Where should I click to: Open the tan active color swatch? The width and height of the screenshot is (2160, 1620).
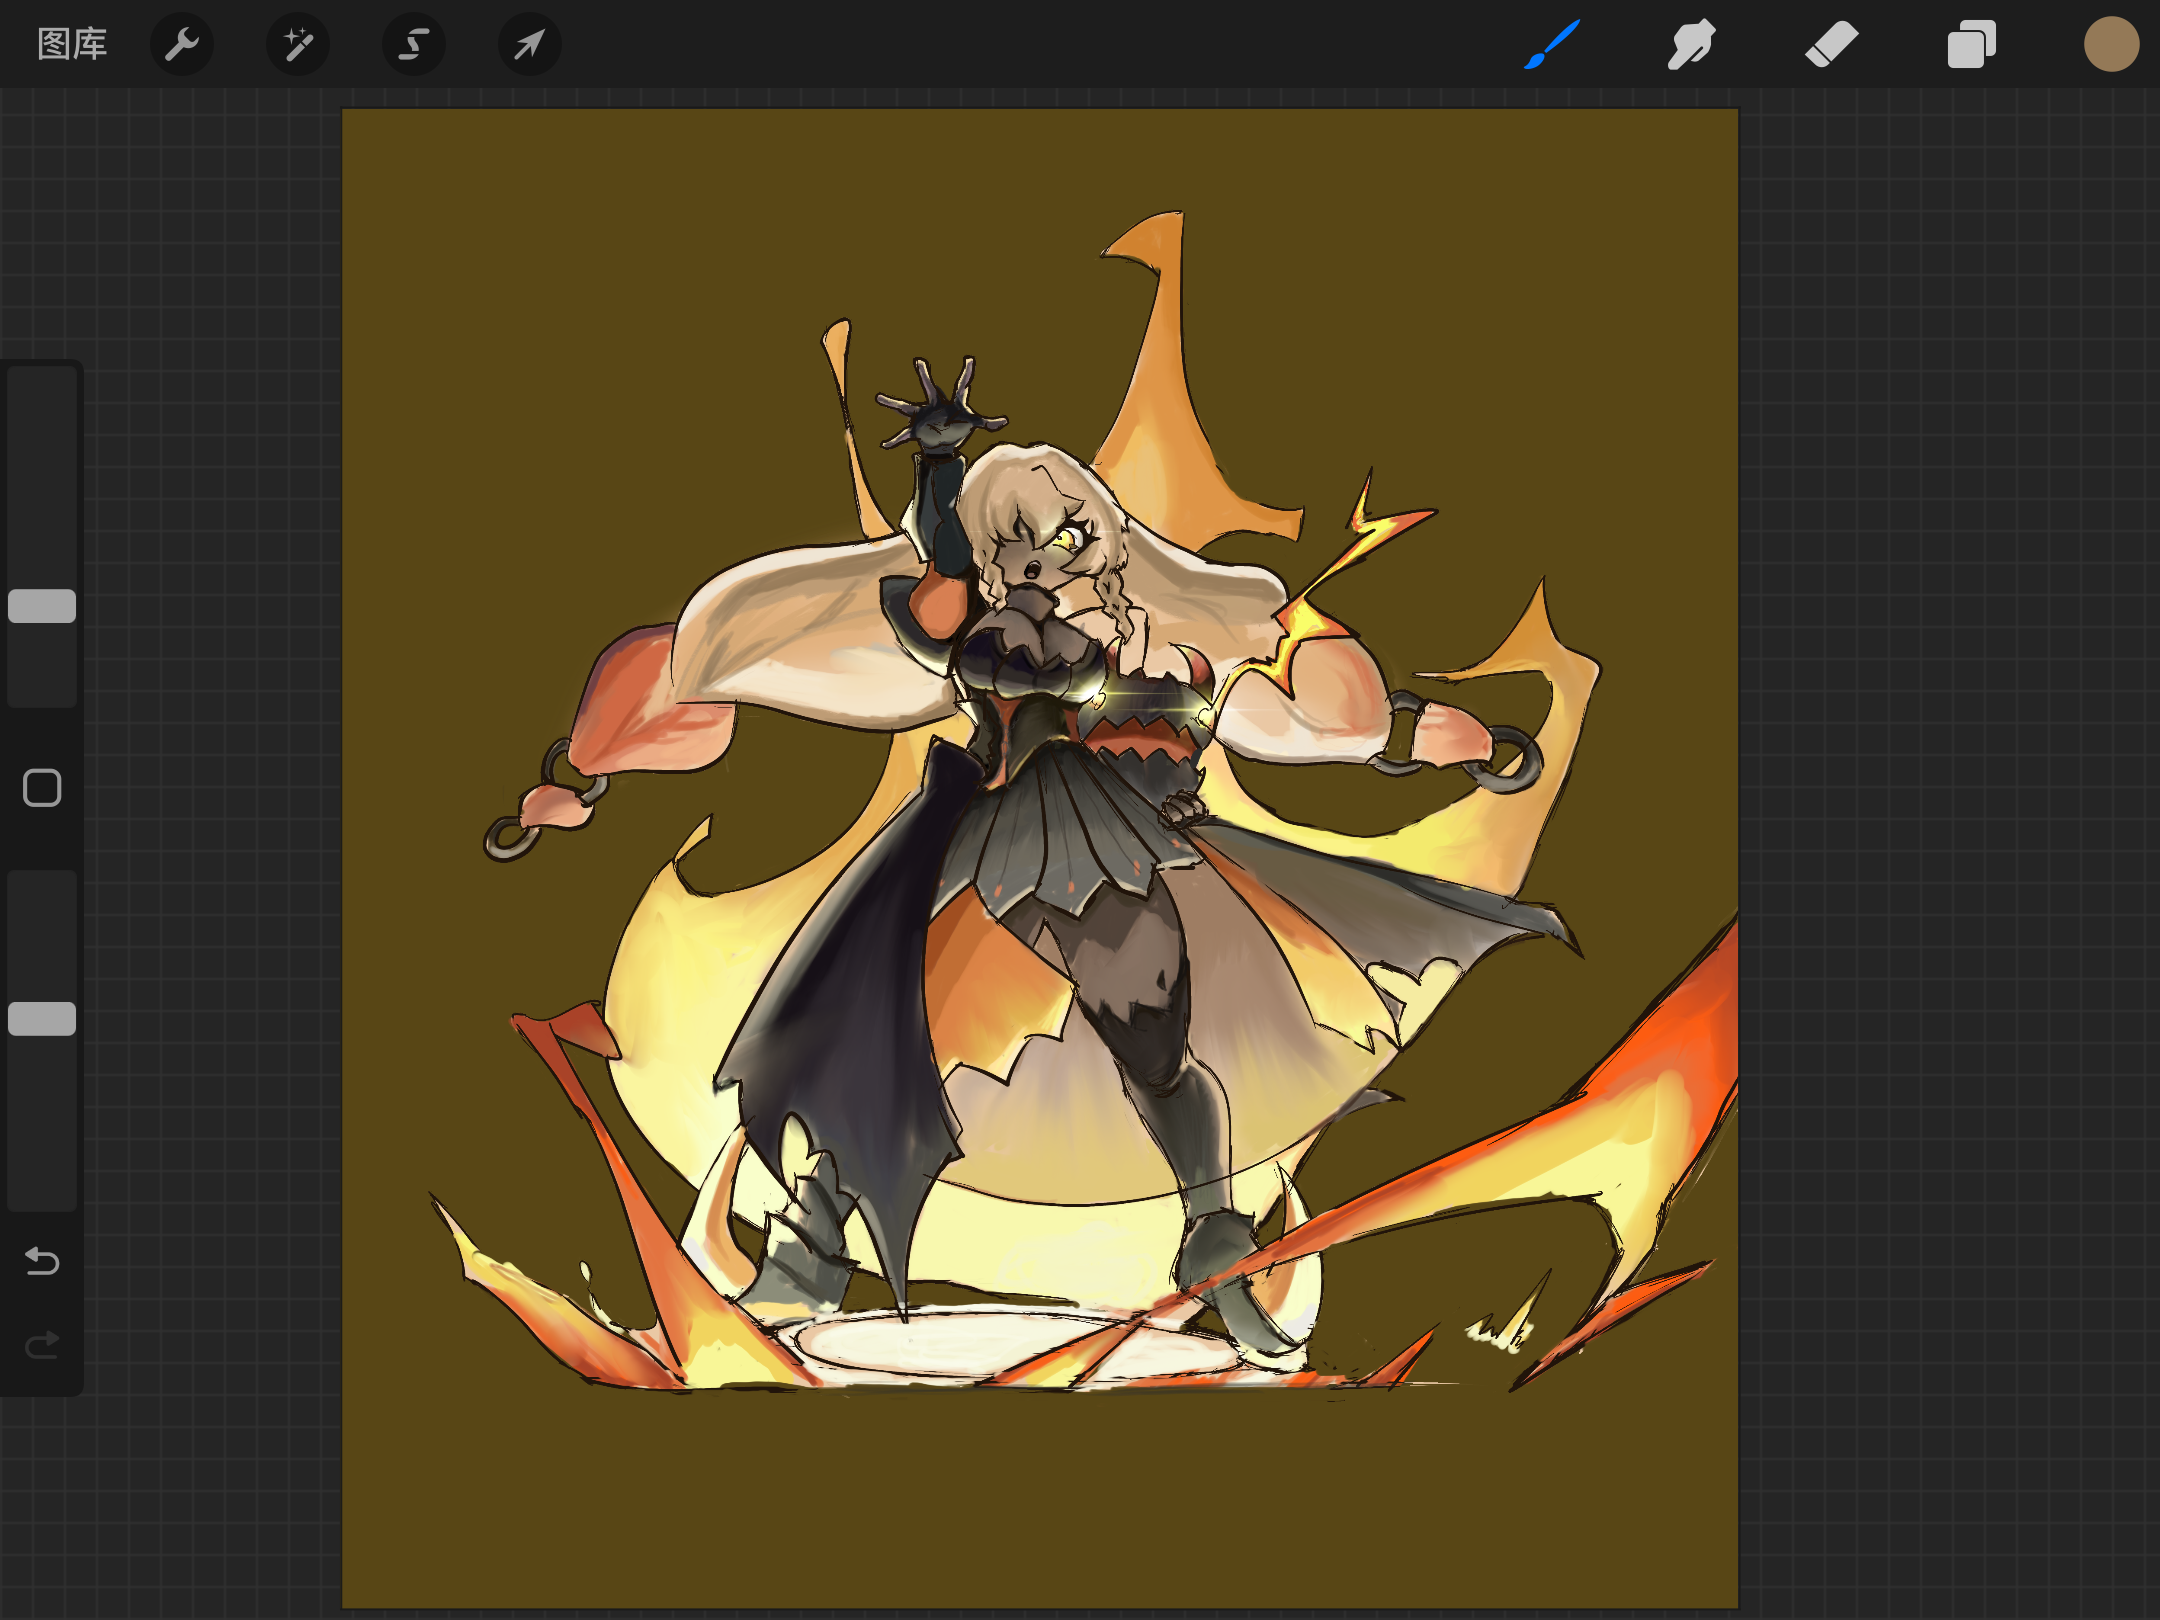2111,44
